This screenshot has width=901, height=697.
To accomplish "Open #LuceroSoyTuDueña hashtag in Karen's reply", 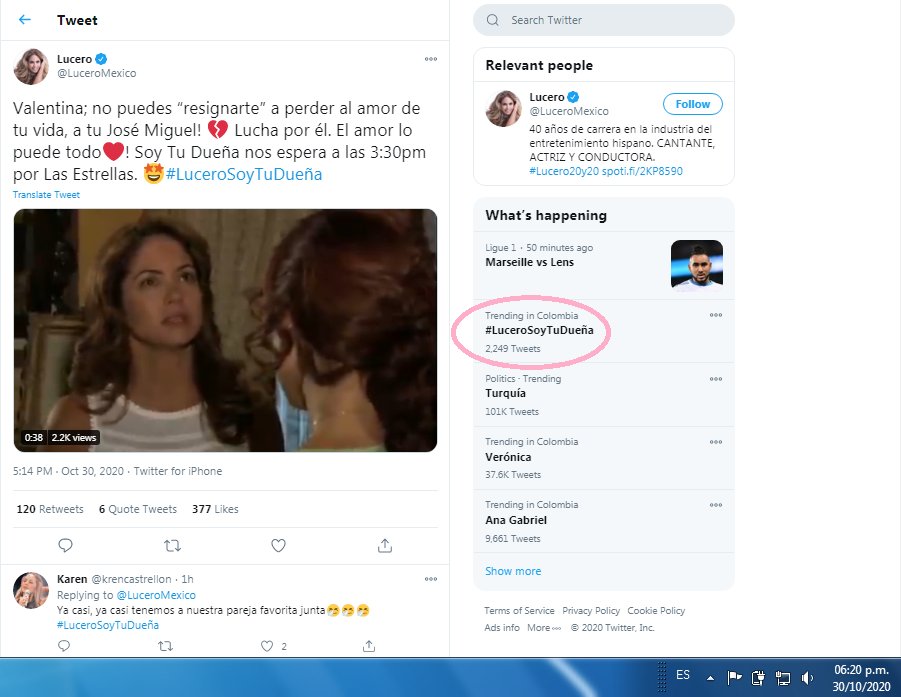I will tap(107, 625).
